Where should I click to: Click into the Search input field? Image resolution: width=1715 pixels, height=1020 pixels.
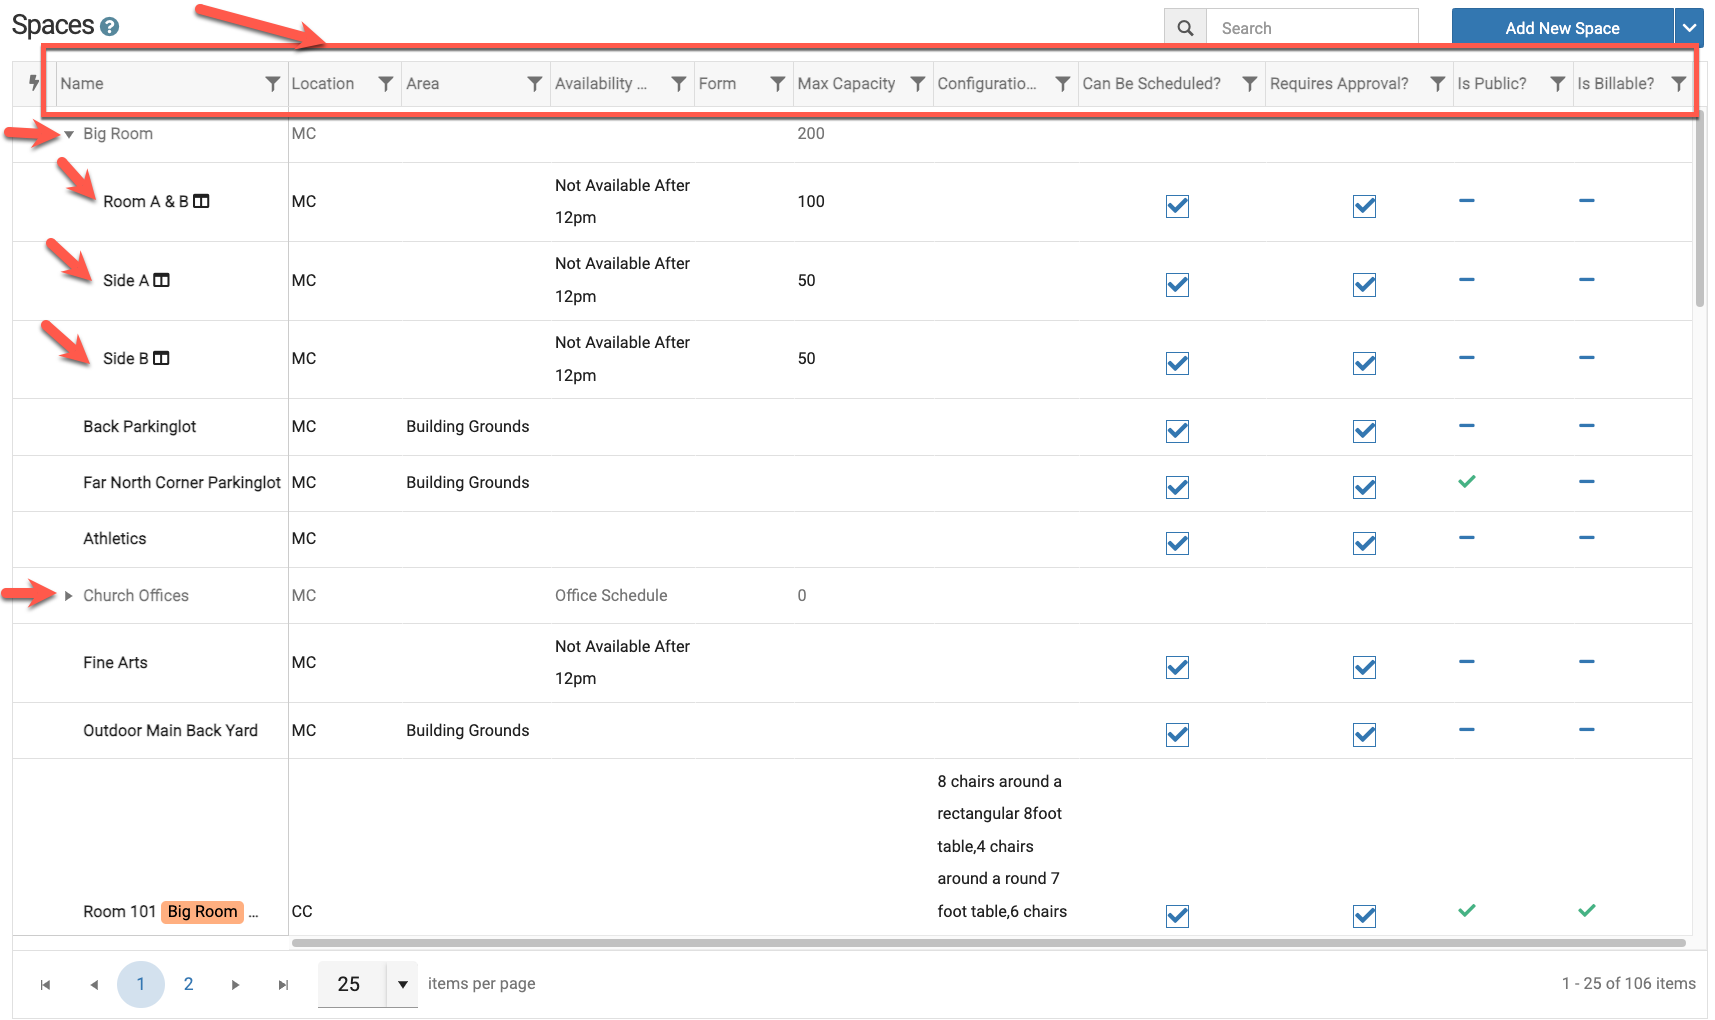click(x=1312, y=28)
